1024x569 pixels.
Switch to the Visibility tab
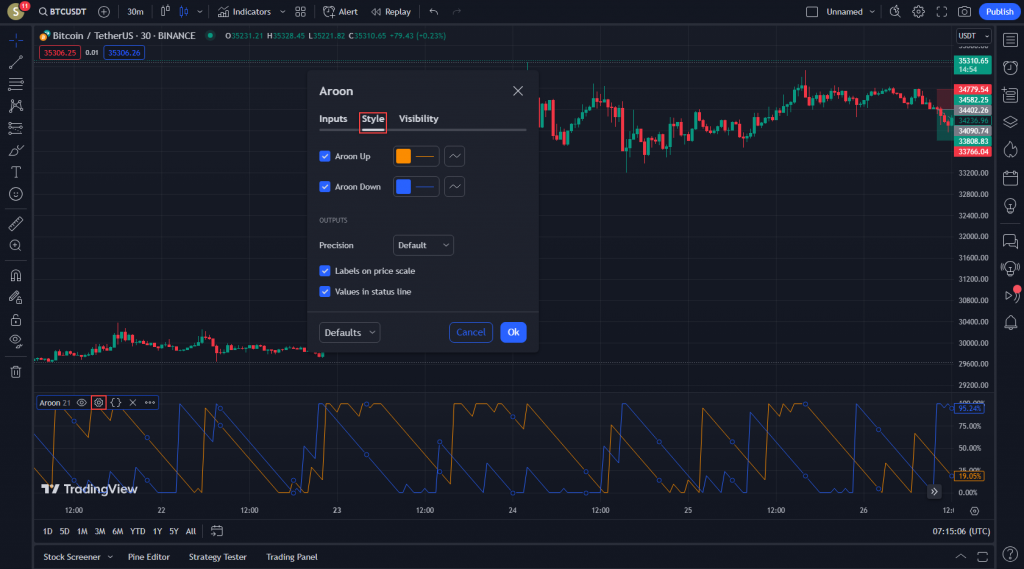[418, 119]
